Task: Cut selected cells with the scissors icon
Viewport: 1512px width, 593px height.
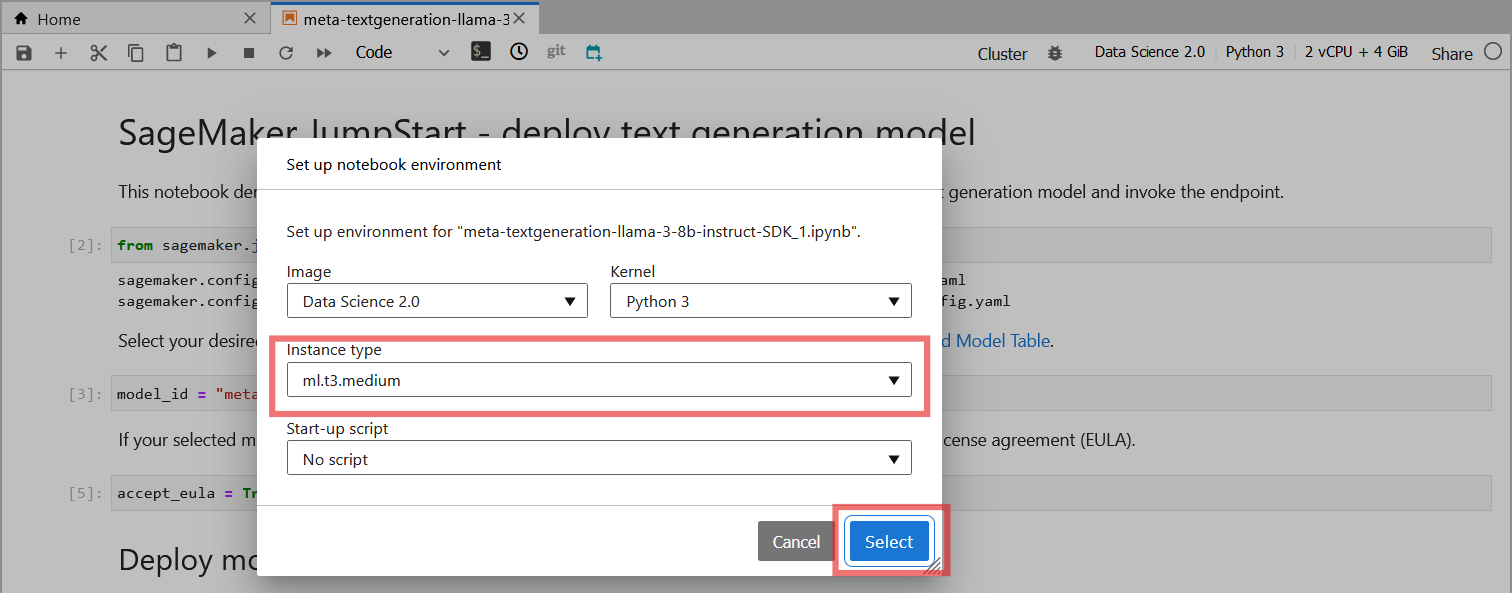Action: 98,53
